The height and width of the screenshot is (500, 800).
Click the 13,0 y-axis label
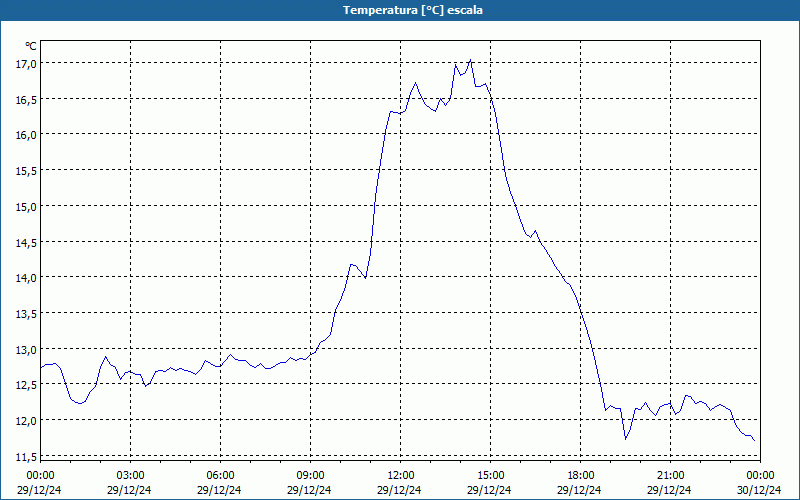[x=26, y=349]
